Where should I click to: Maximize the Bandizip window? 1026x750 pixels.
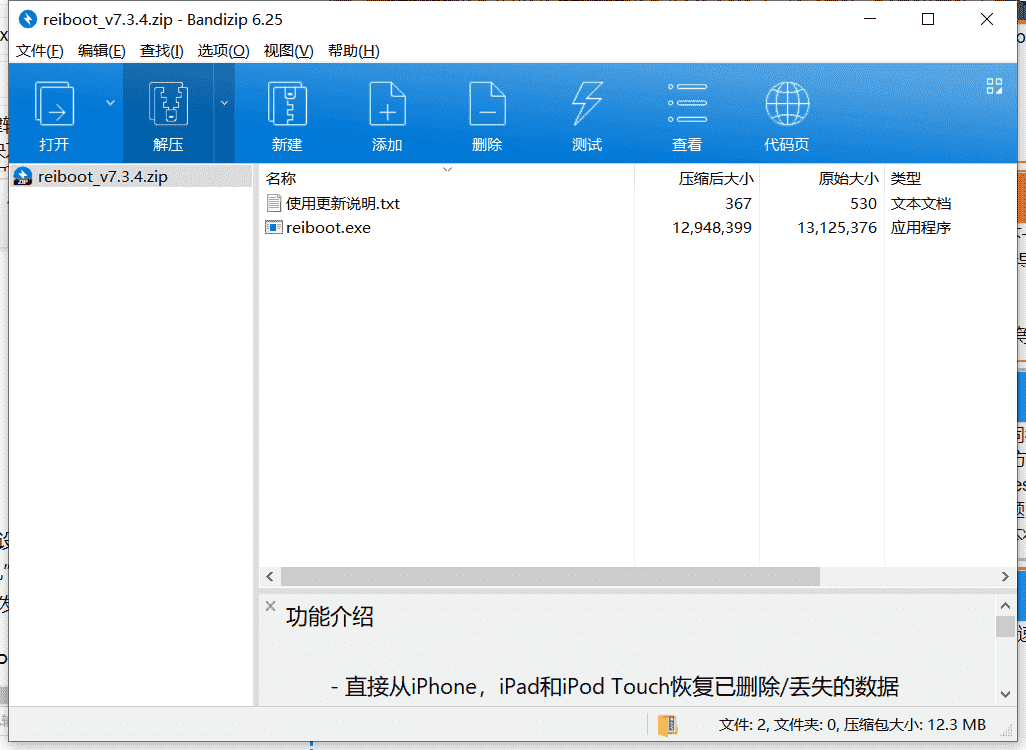point(928,20)
